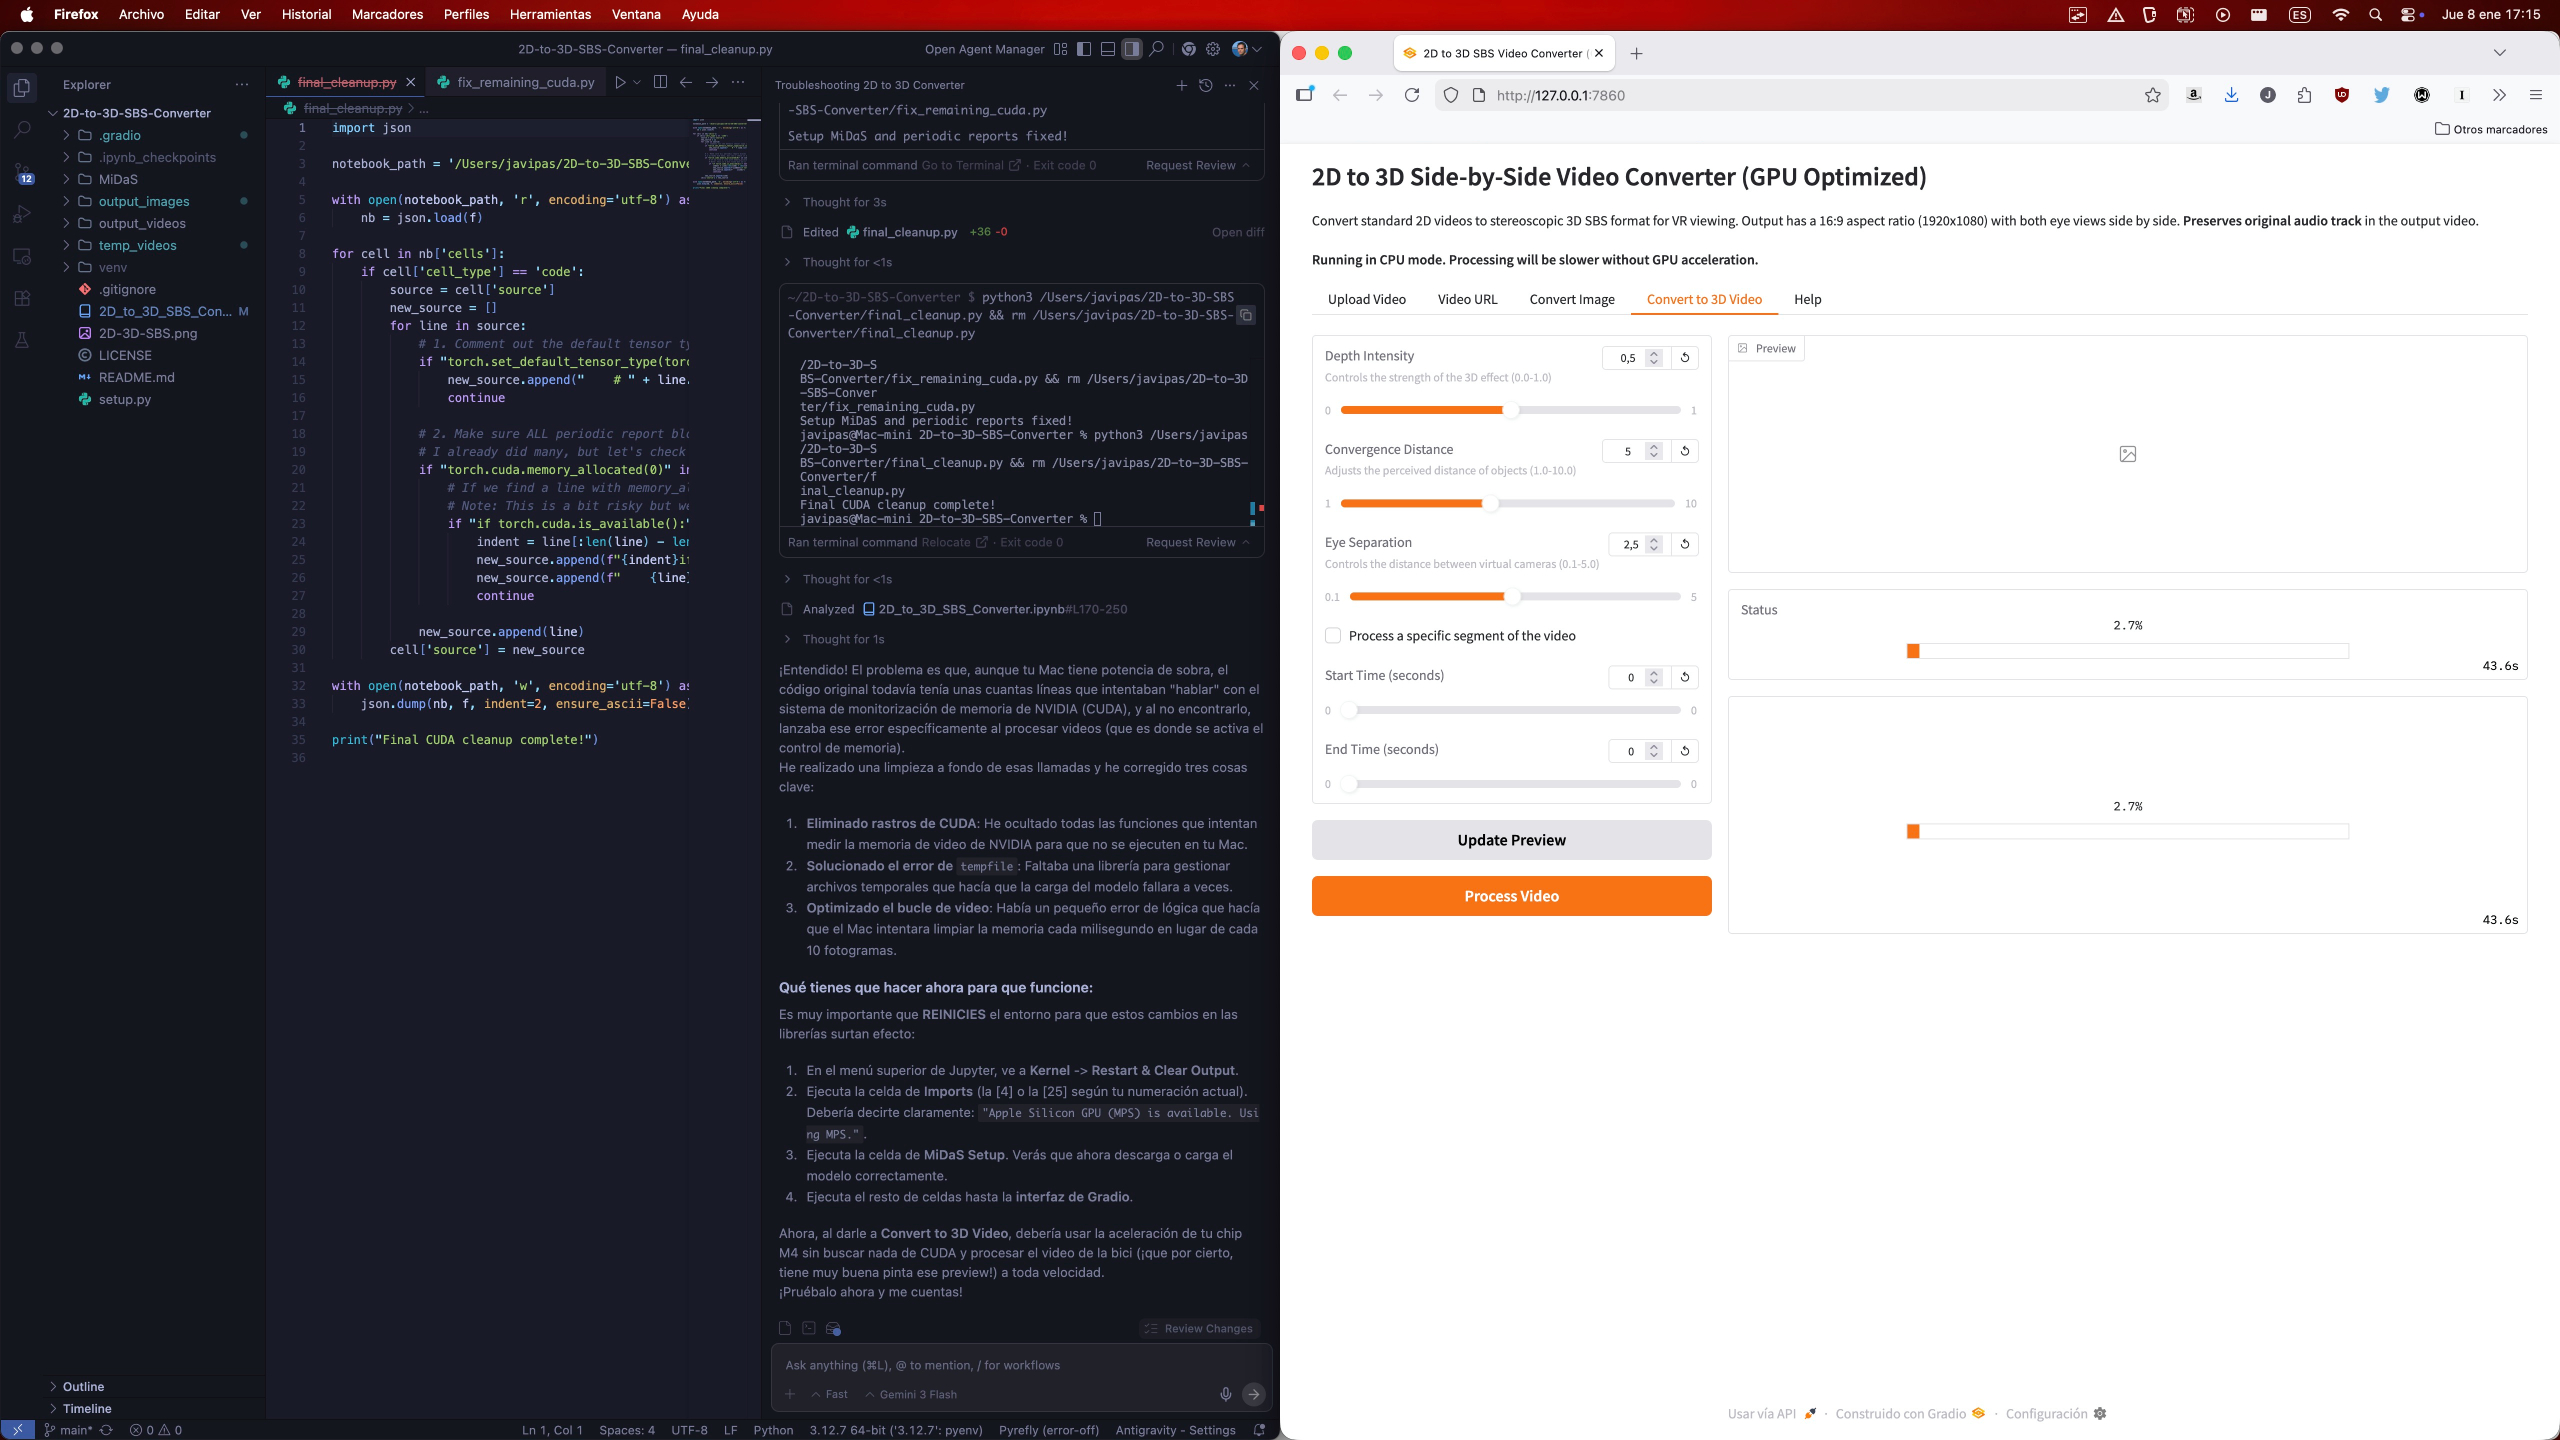Toggle the bottom panel layout icon
Image resolution: width=2560 pixels, height=1440 pixels.
tap(1107, 49)
